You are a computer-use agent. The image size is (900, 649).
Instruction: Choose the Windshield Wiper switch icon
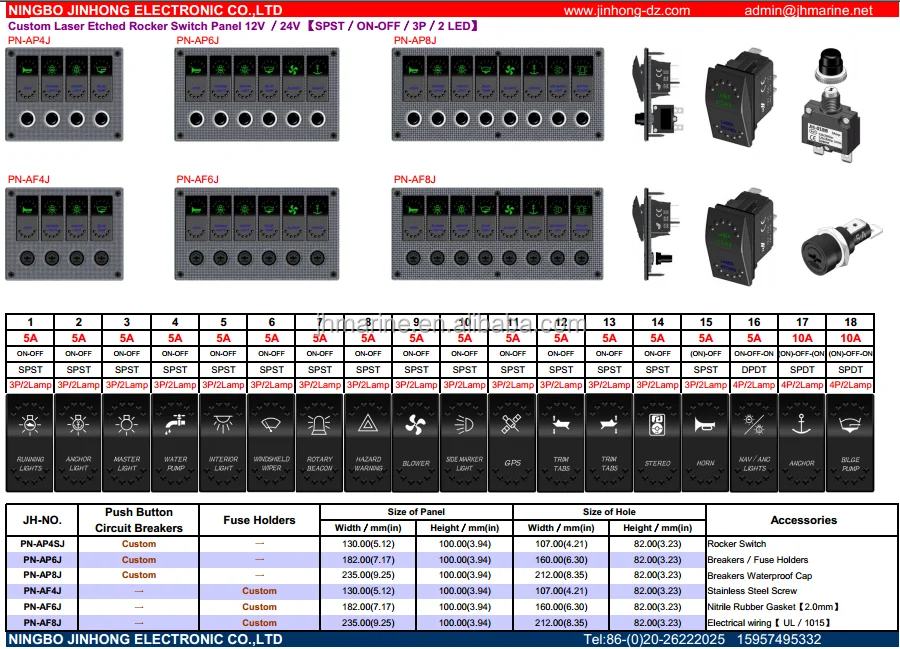coord(271,425)
